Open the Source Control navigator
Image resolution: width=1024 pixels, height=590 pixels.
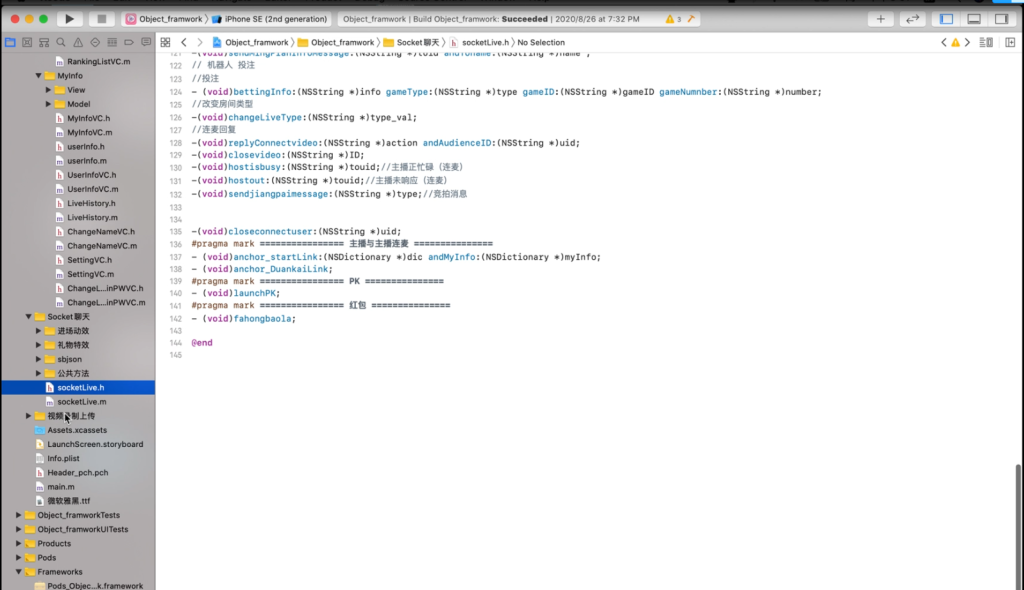[x=27, y=42]
